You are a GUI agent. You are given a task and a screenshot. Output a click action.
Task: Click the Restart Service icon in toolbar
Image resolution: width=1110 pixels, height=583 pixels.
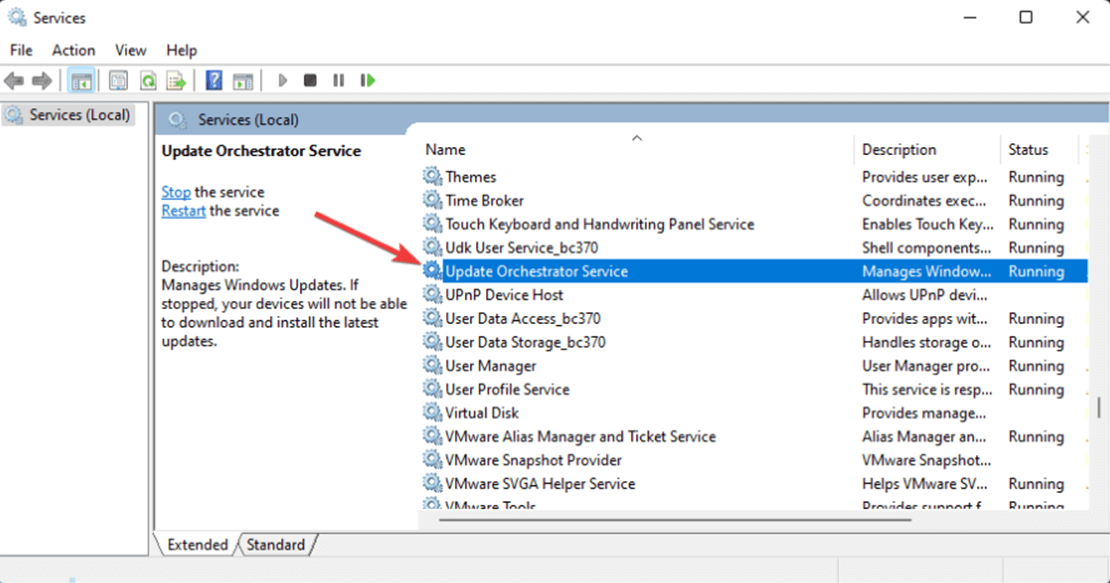pyautogui.click(x=367, y=81)
